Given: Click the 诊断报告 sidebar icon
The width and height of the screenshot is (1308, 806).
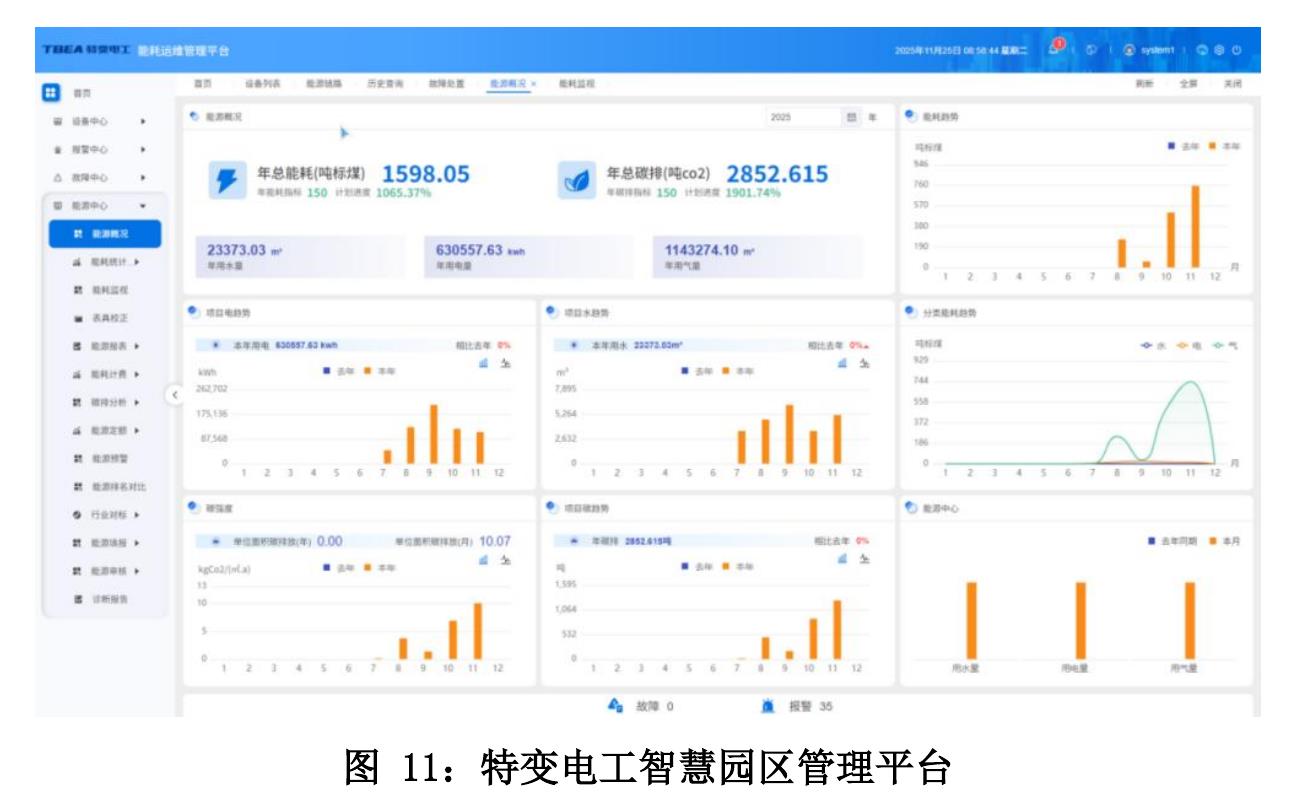Looking at the screenshot, I should [78, 600].
